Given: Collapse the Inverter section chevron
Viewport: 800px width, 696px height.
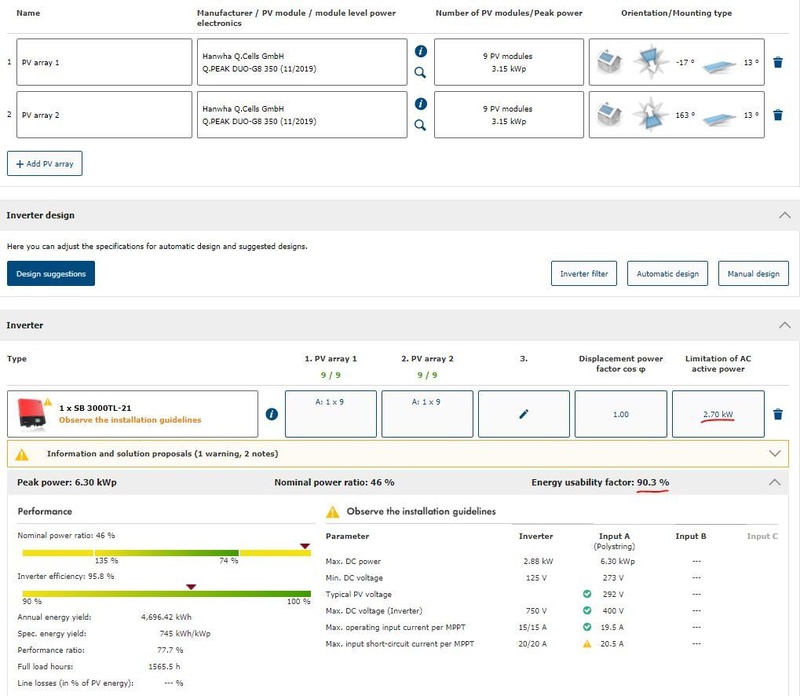Looking at the screenshot, I should click(783, 325).
